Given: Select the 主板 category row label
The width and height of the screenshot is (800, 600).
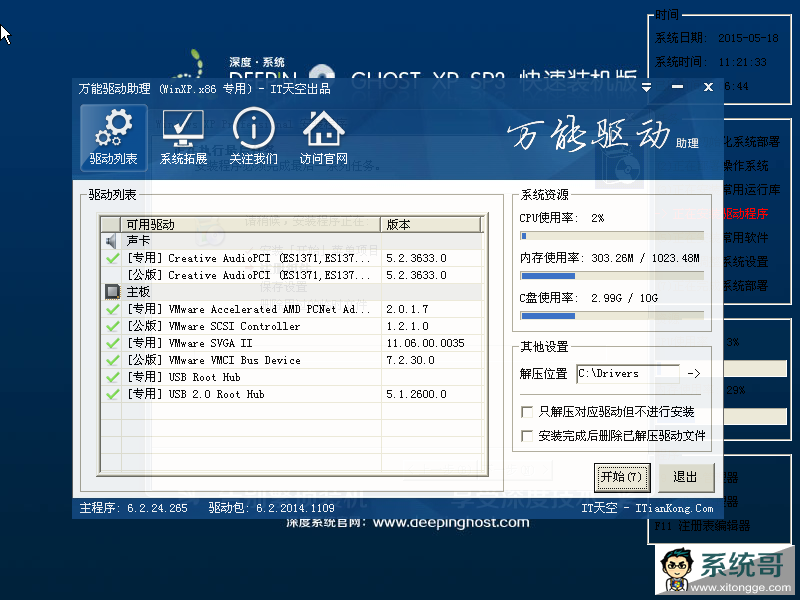Looking at the screenshot, I should [138, 292].
